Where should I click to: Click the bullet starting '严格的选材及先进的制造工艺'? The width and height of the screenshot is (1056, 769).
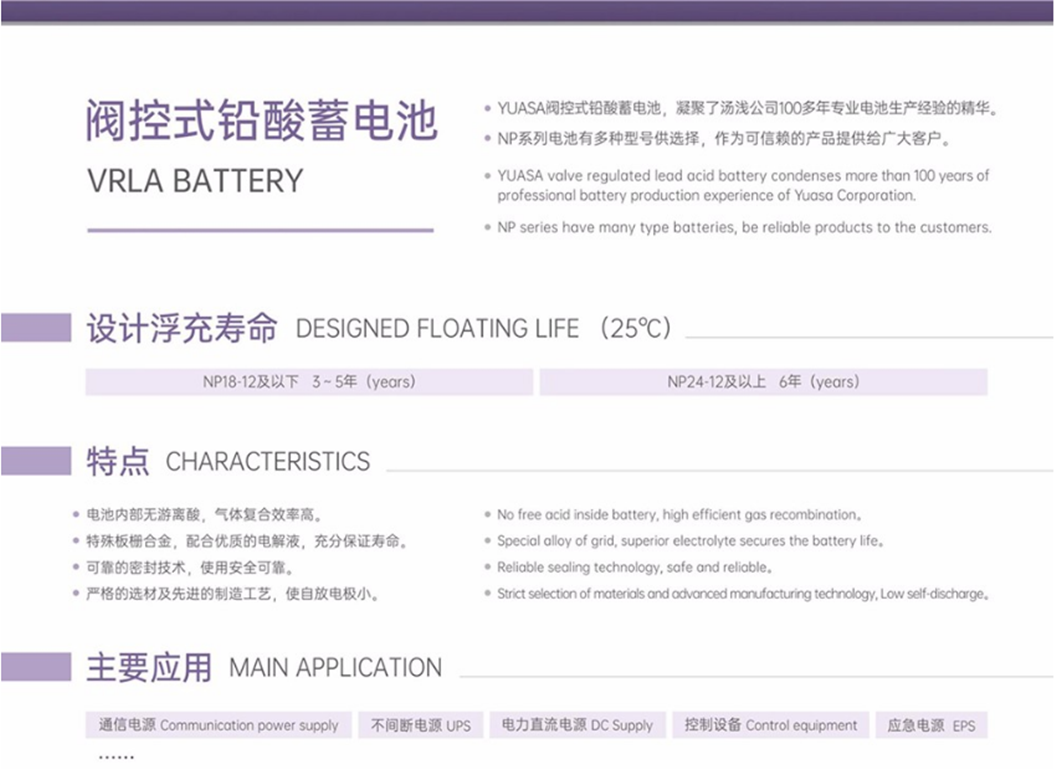pos(233,594)
